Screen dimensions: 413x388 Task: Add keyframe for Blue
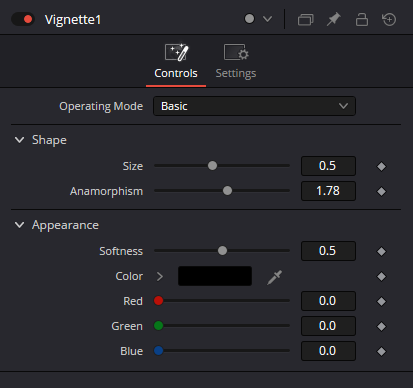pyautogui.click(x=381, y=351)
